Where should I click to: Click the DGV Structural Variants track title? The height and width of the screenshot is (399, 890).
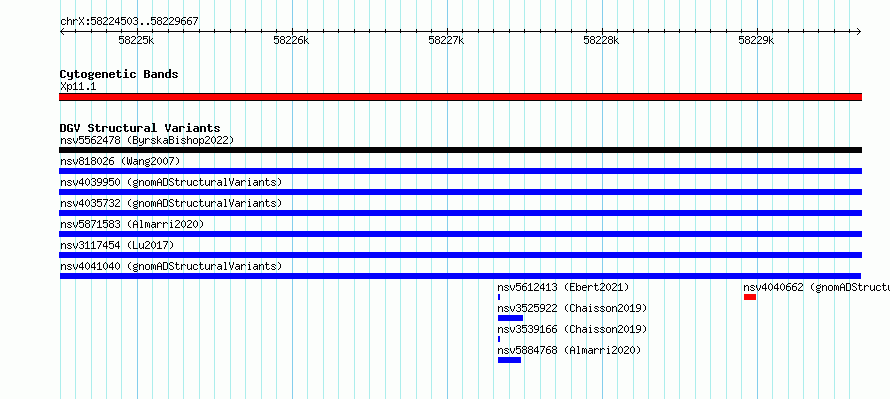click(140, 128)
